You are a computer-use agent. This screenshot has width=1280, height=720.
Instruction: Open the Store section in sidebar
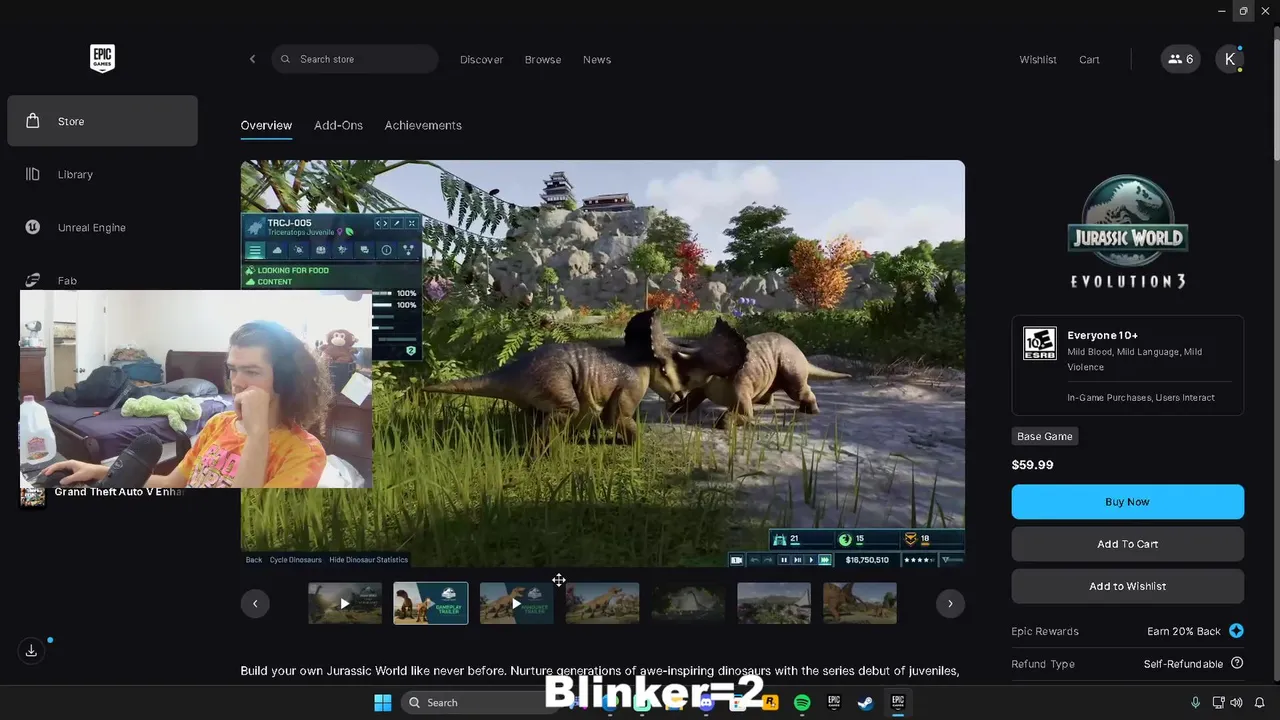click(102, 121)
